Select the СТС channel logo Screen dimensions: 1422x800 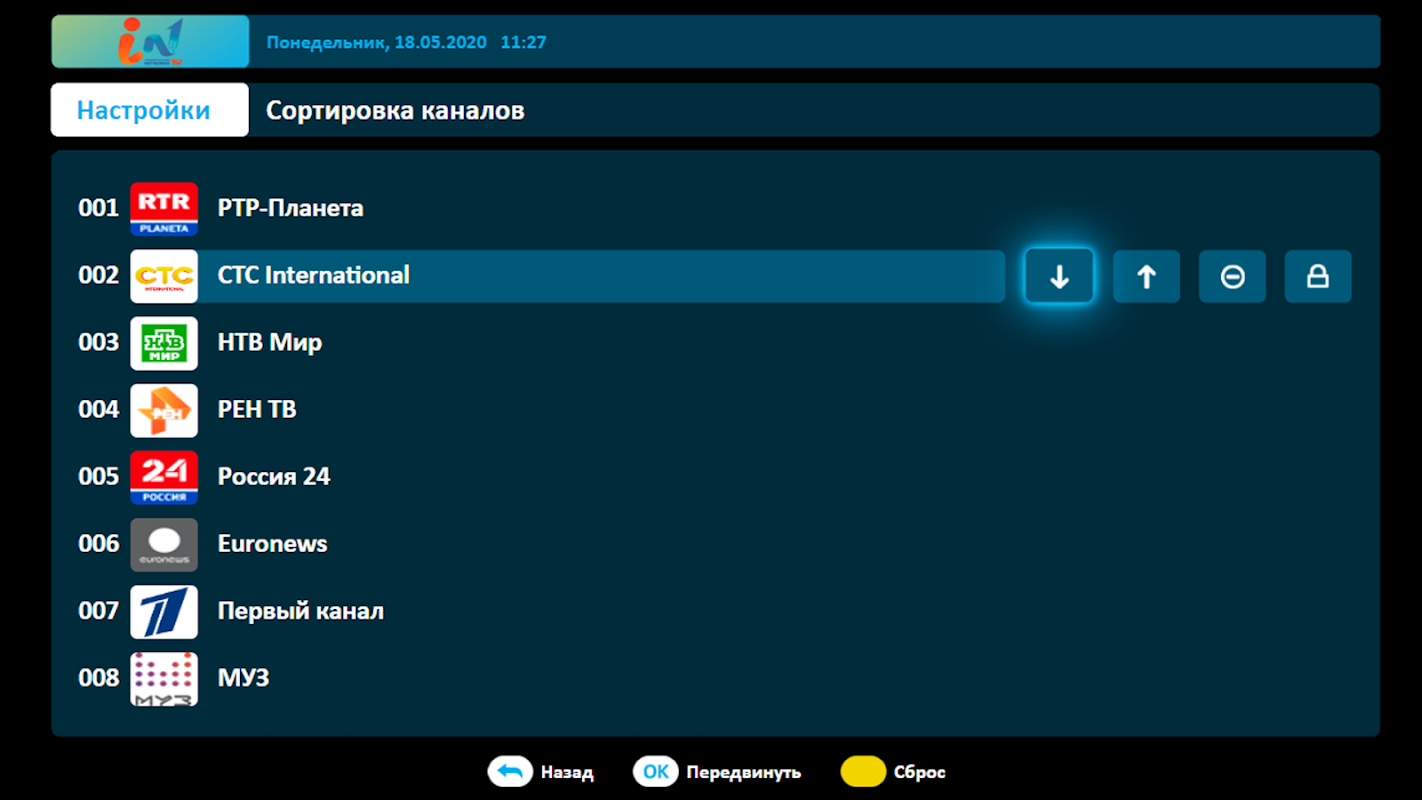[164, 276]
